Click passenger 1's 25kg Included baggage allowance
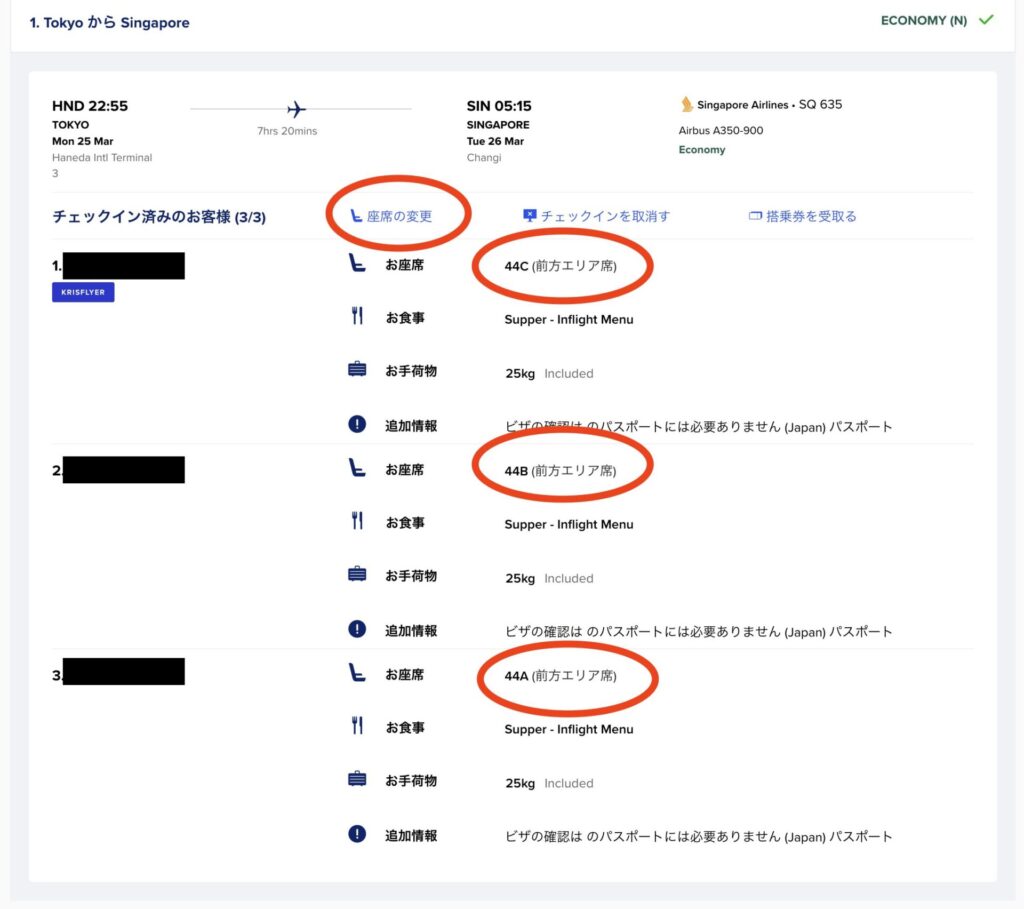Image resolution: width=1024 pixels, height=909 pixels. [549, 374]
